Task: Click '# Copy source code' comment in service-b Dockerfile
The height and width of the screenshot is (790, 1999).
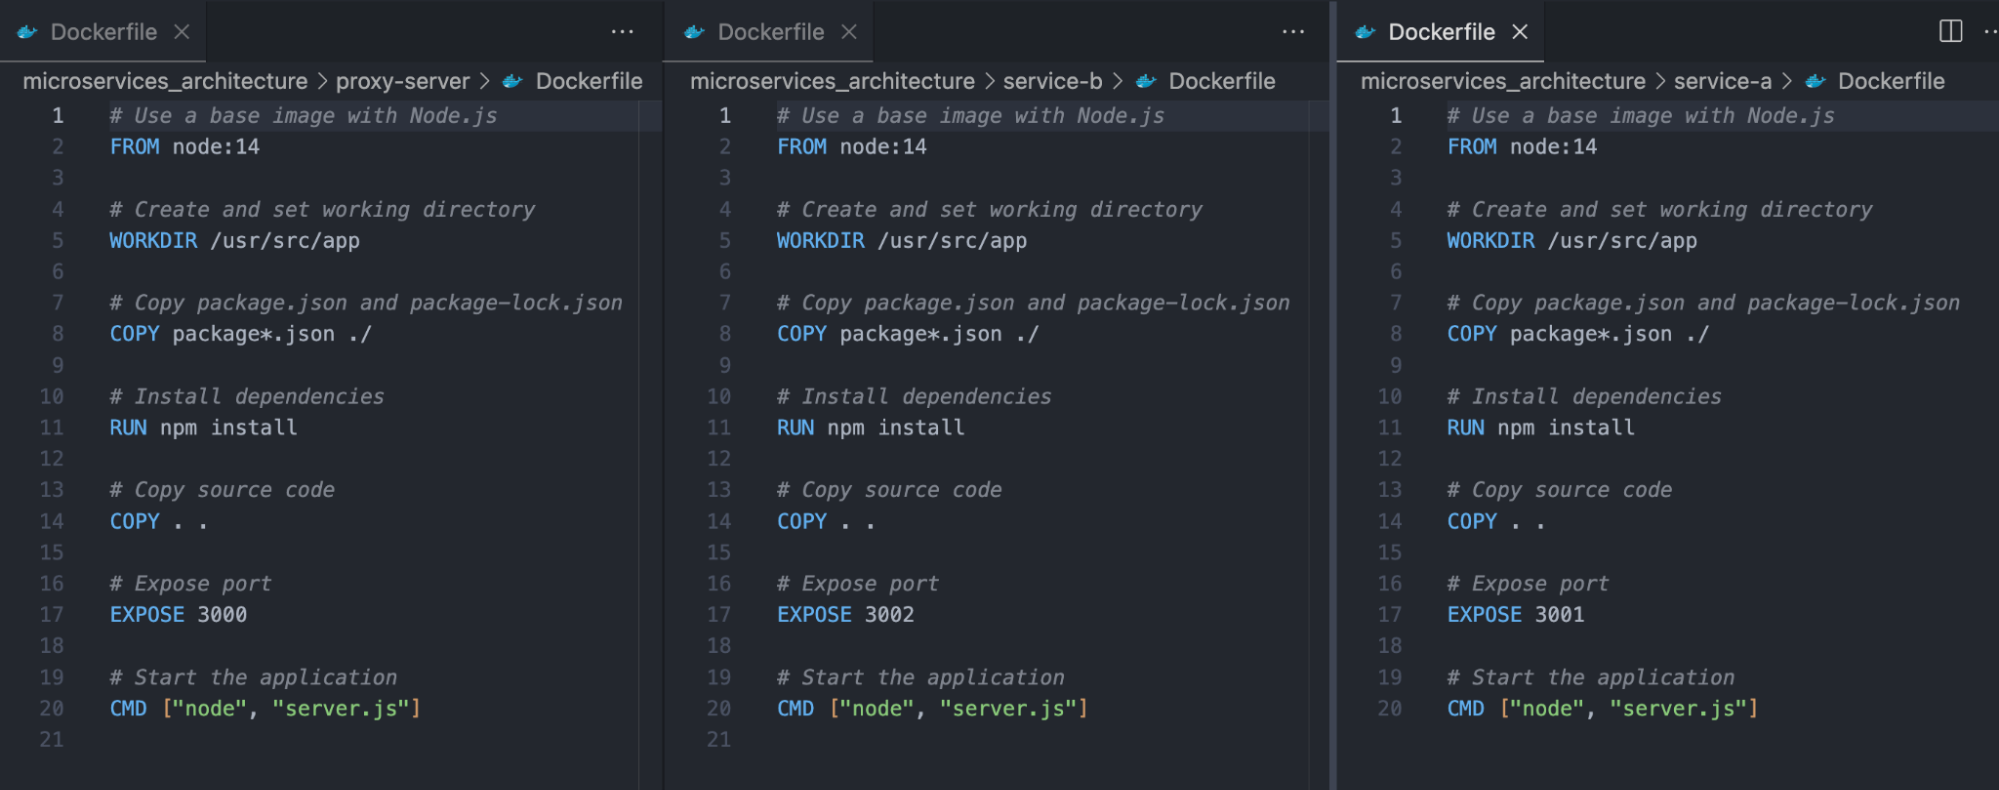Action: pyautogui.click(x=889, y=489)
